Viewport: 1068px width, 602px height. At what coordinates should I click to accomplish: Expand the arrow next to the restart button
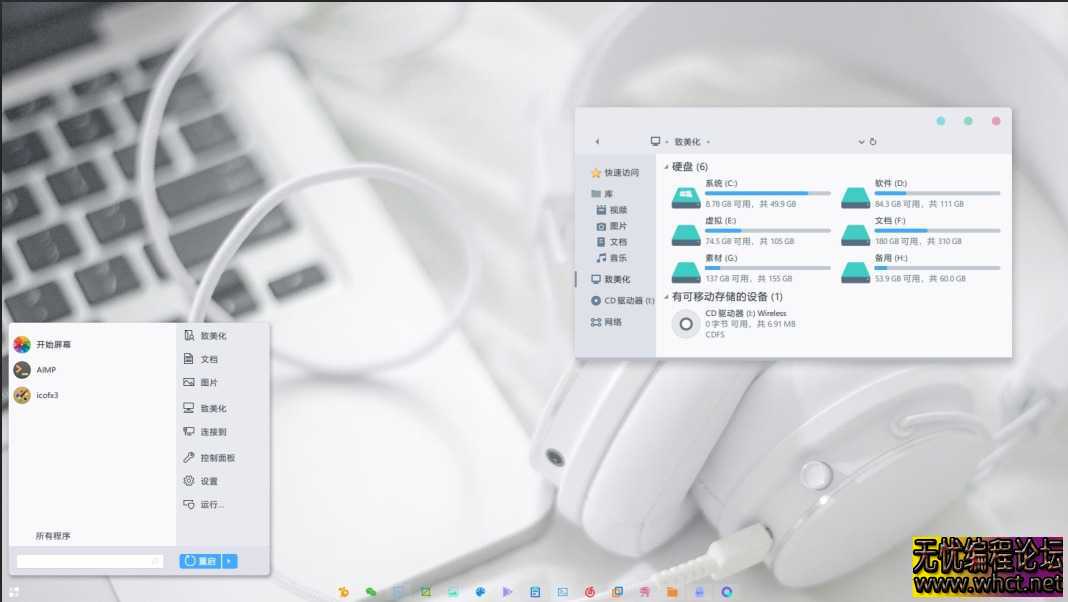coord(228,561)
